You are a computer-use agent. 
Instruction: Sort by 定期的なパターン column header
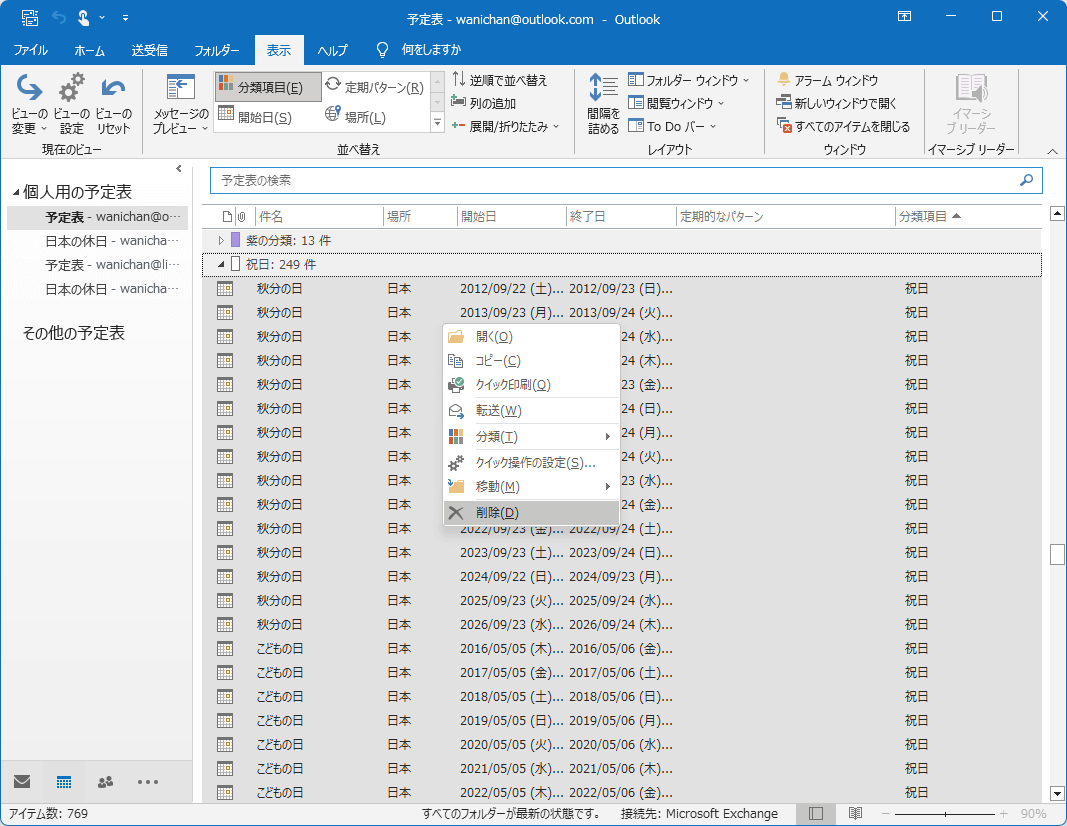click(x=786, y=216)
